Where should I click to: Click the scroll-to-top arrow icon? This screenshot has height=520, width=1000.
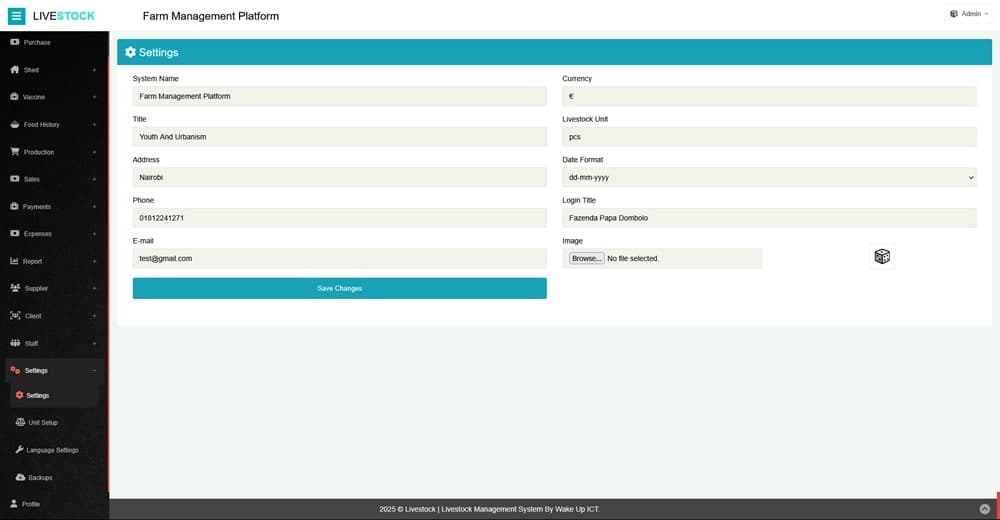point(985,509)
